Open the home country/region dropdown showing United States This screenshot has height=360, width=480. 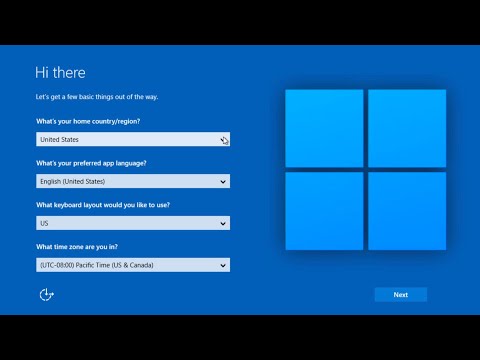click(133, 139)
